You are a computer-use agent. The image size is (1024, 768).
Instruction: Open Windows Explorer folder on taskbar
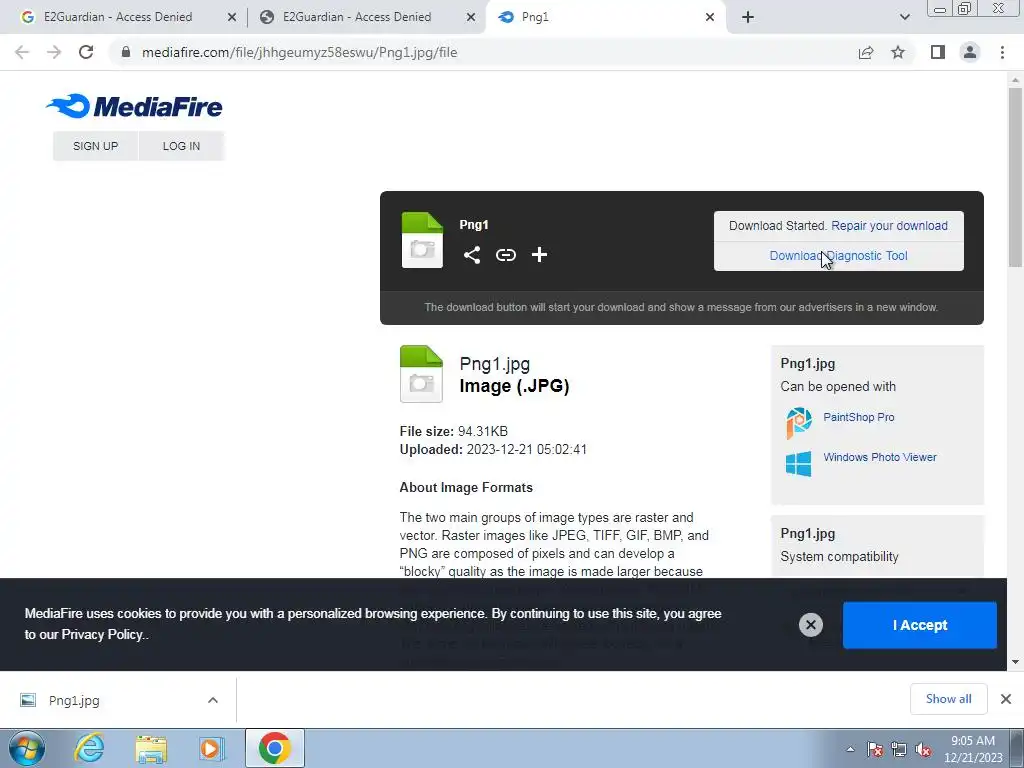151,749
